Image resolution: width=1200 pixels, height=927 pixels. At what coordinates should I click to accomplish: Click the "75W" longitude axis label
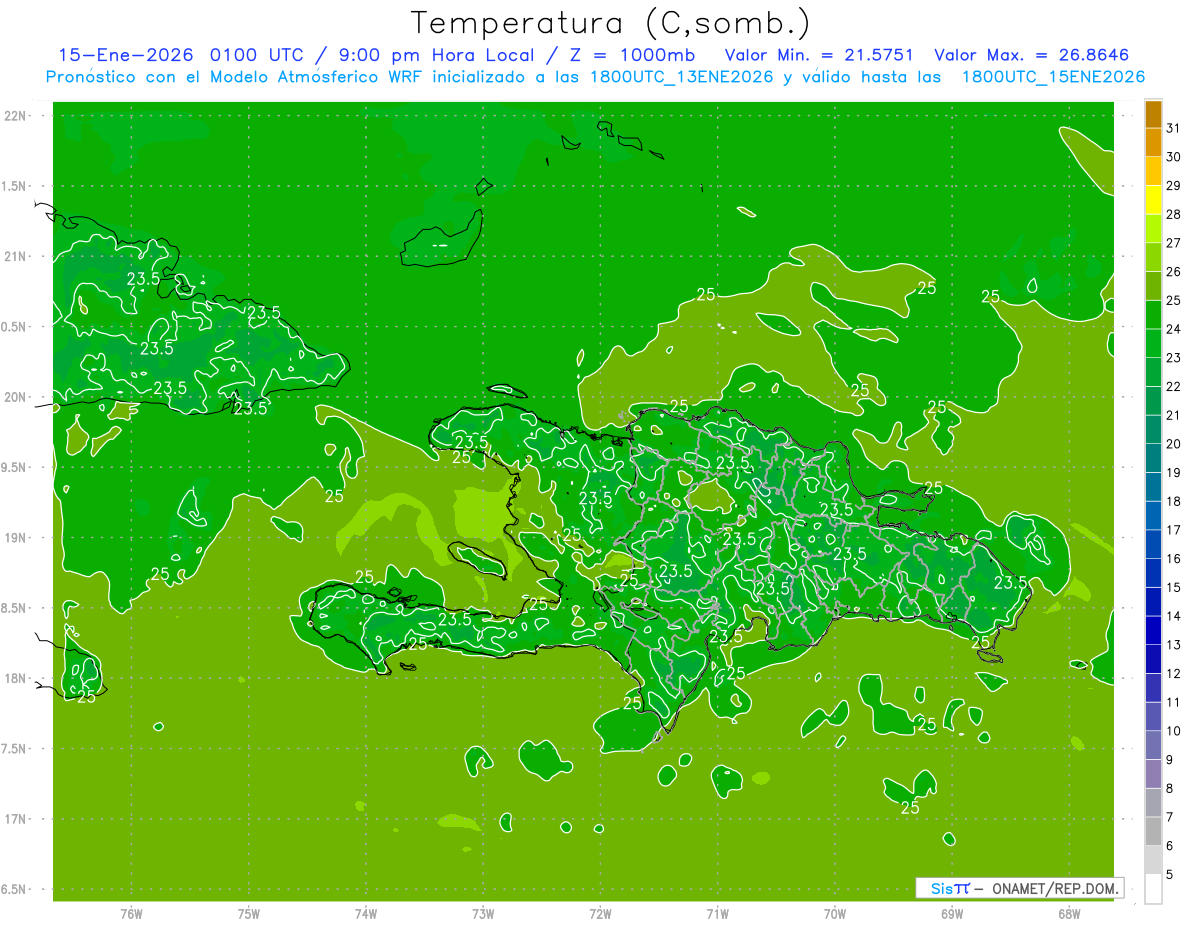click(248, 913)
